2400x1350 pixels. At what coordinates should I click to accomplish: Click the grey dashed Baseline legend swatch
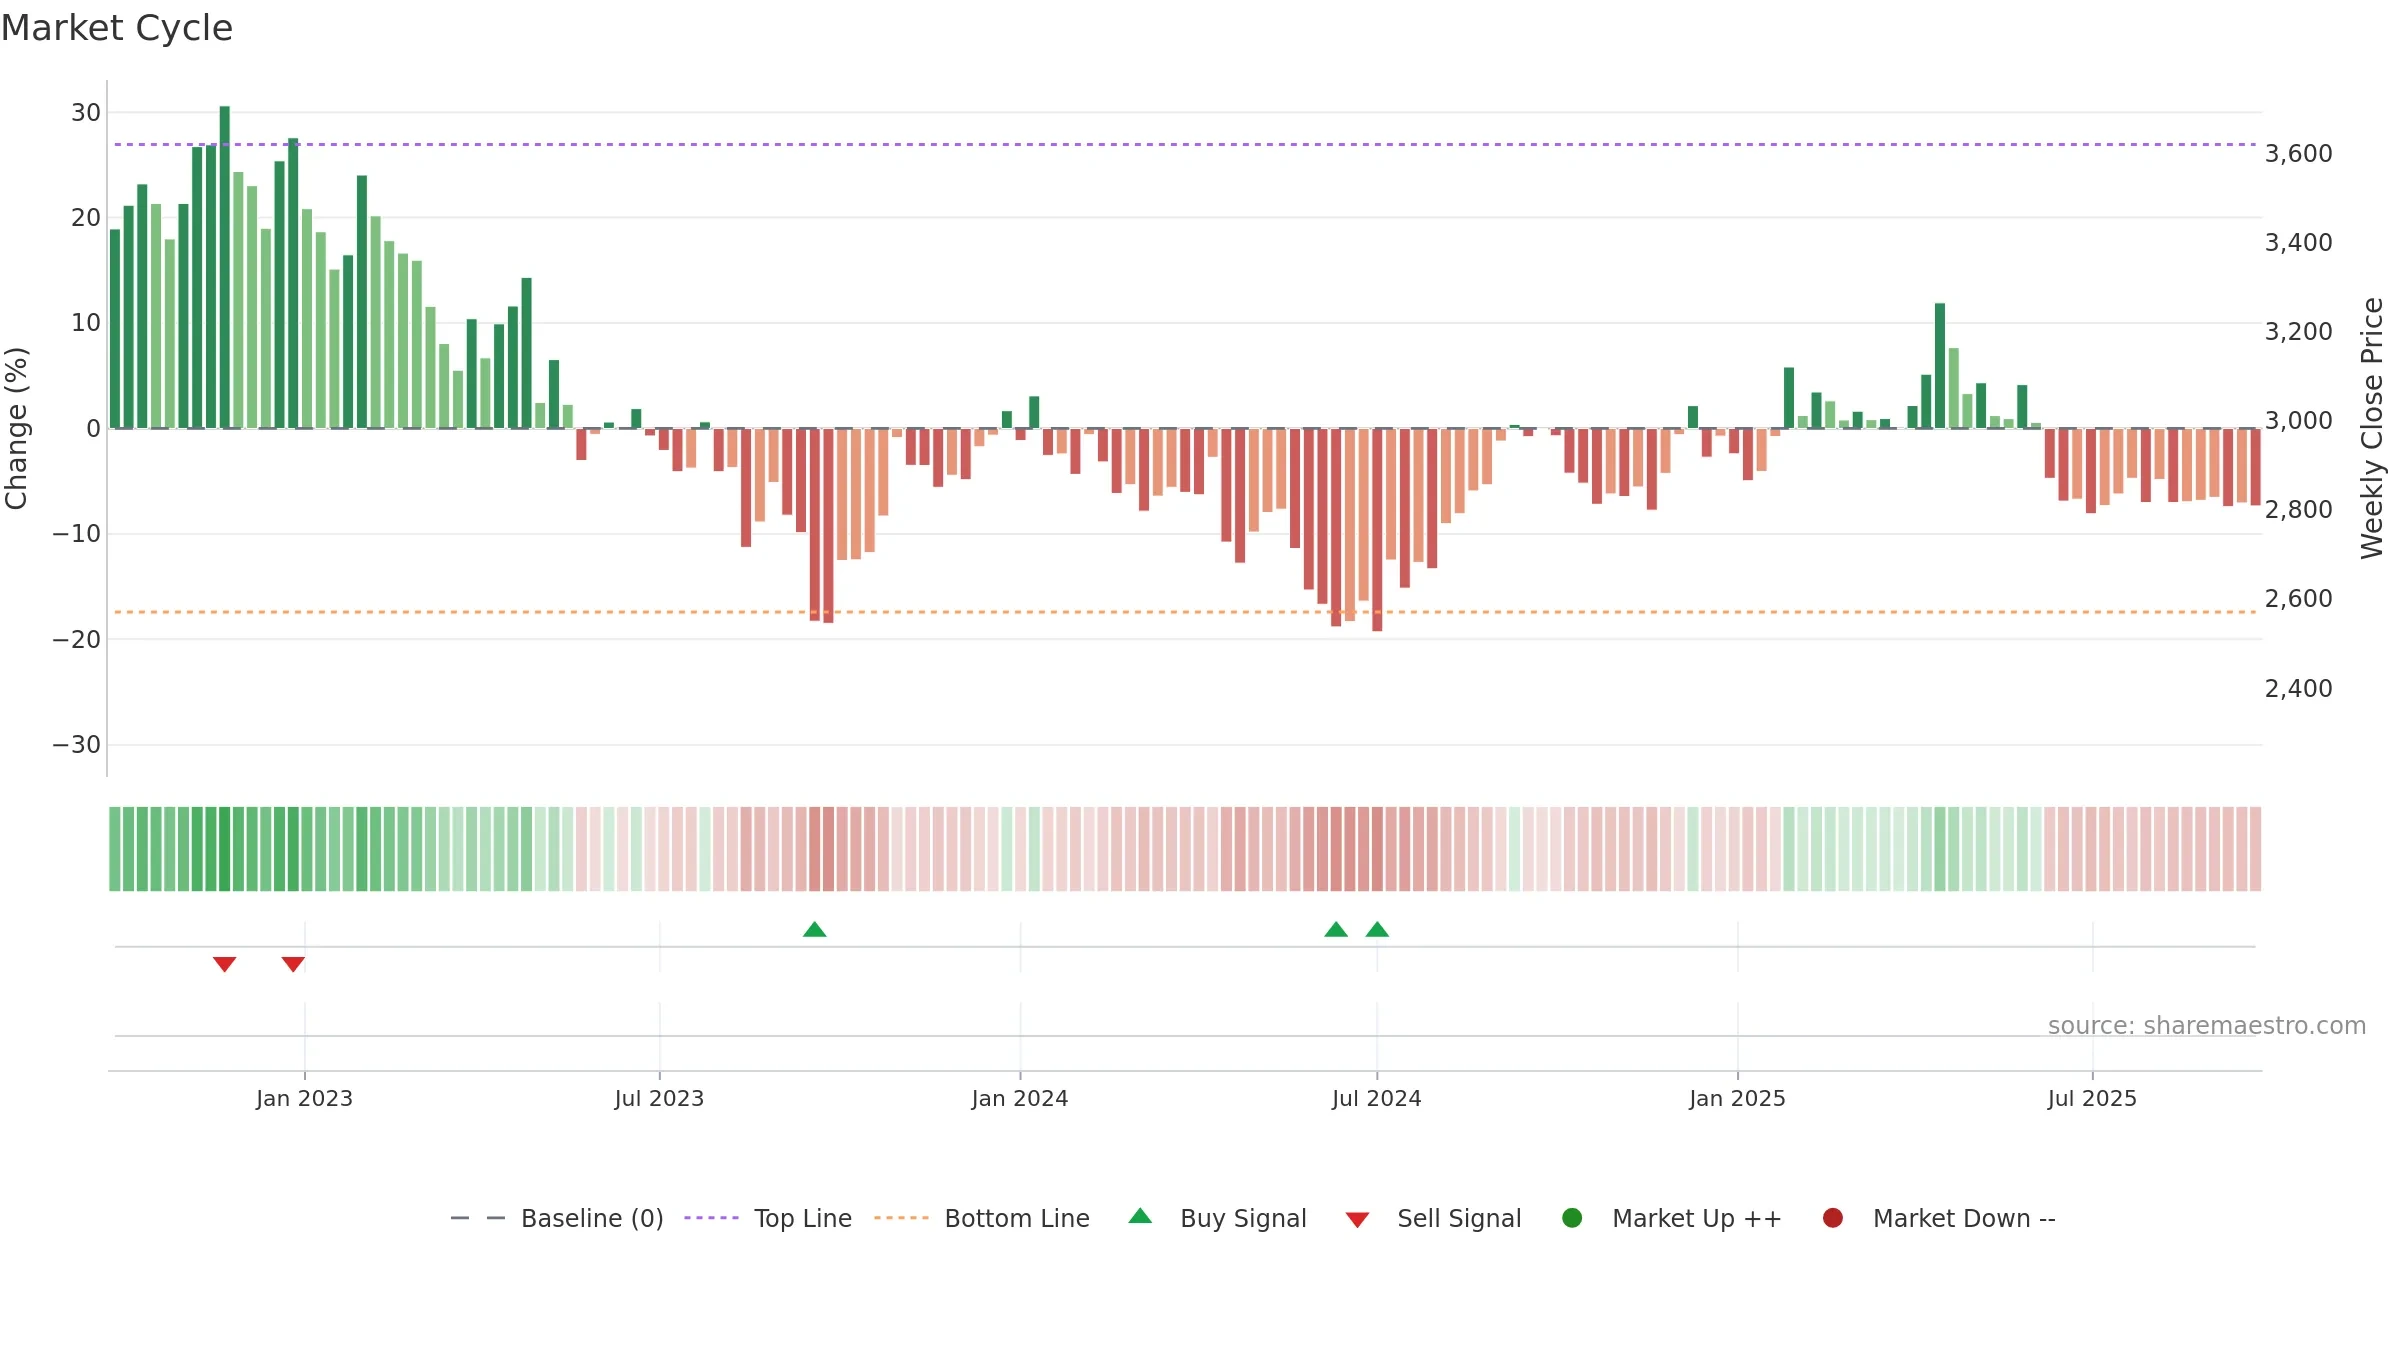(478, 1218)
